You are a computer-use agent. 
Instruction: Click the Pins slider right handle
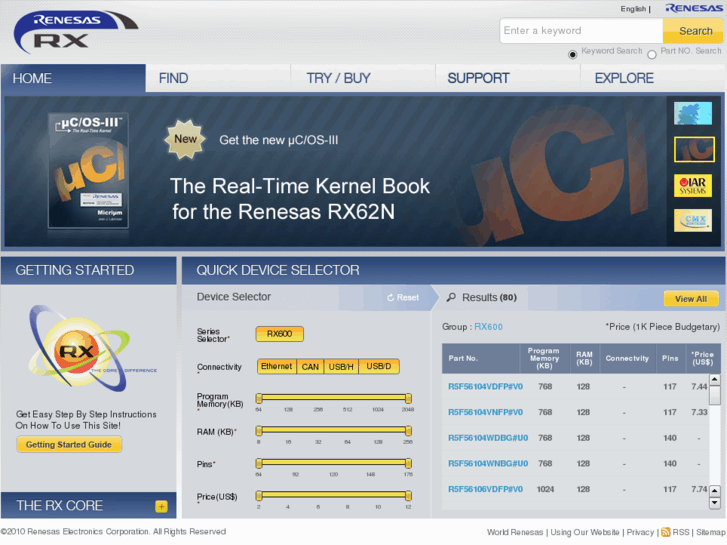(x=408, y=463)
